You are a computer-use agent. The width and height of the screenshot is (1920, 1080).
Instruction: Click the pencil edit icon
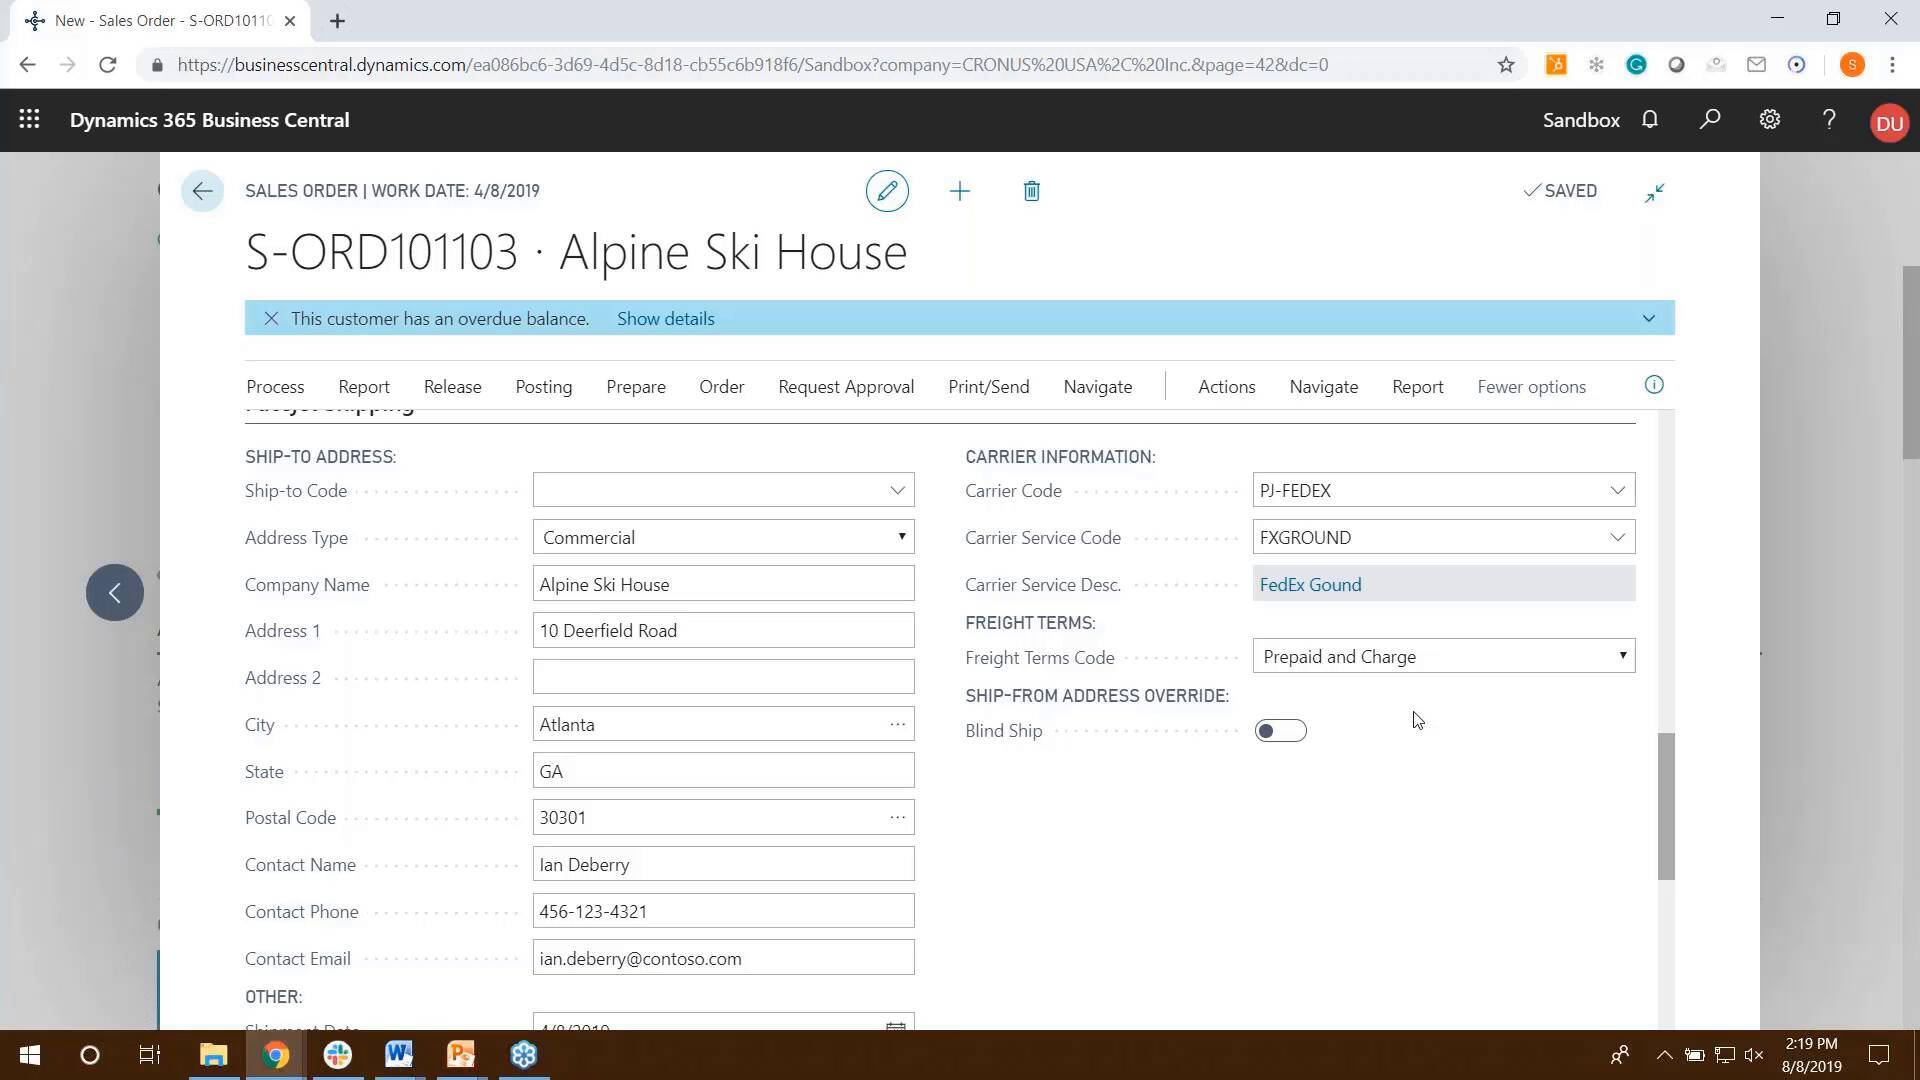coord(887,191)
